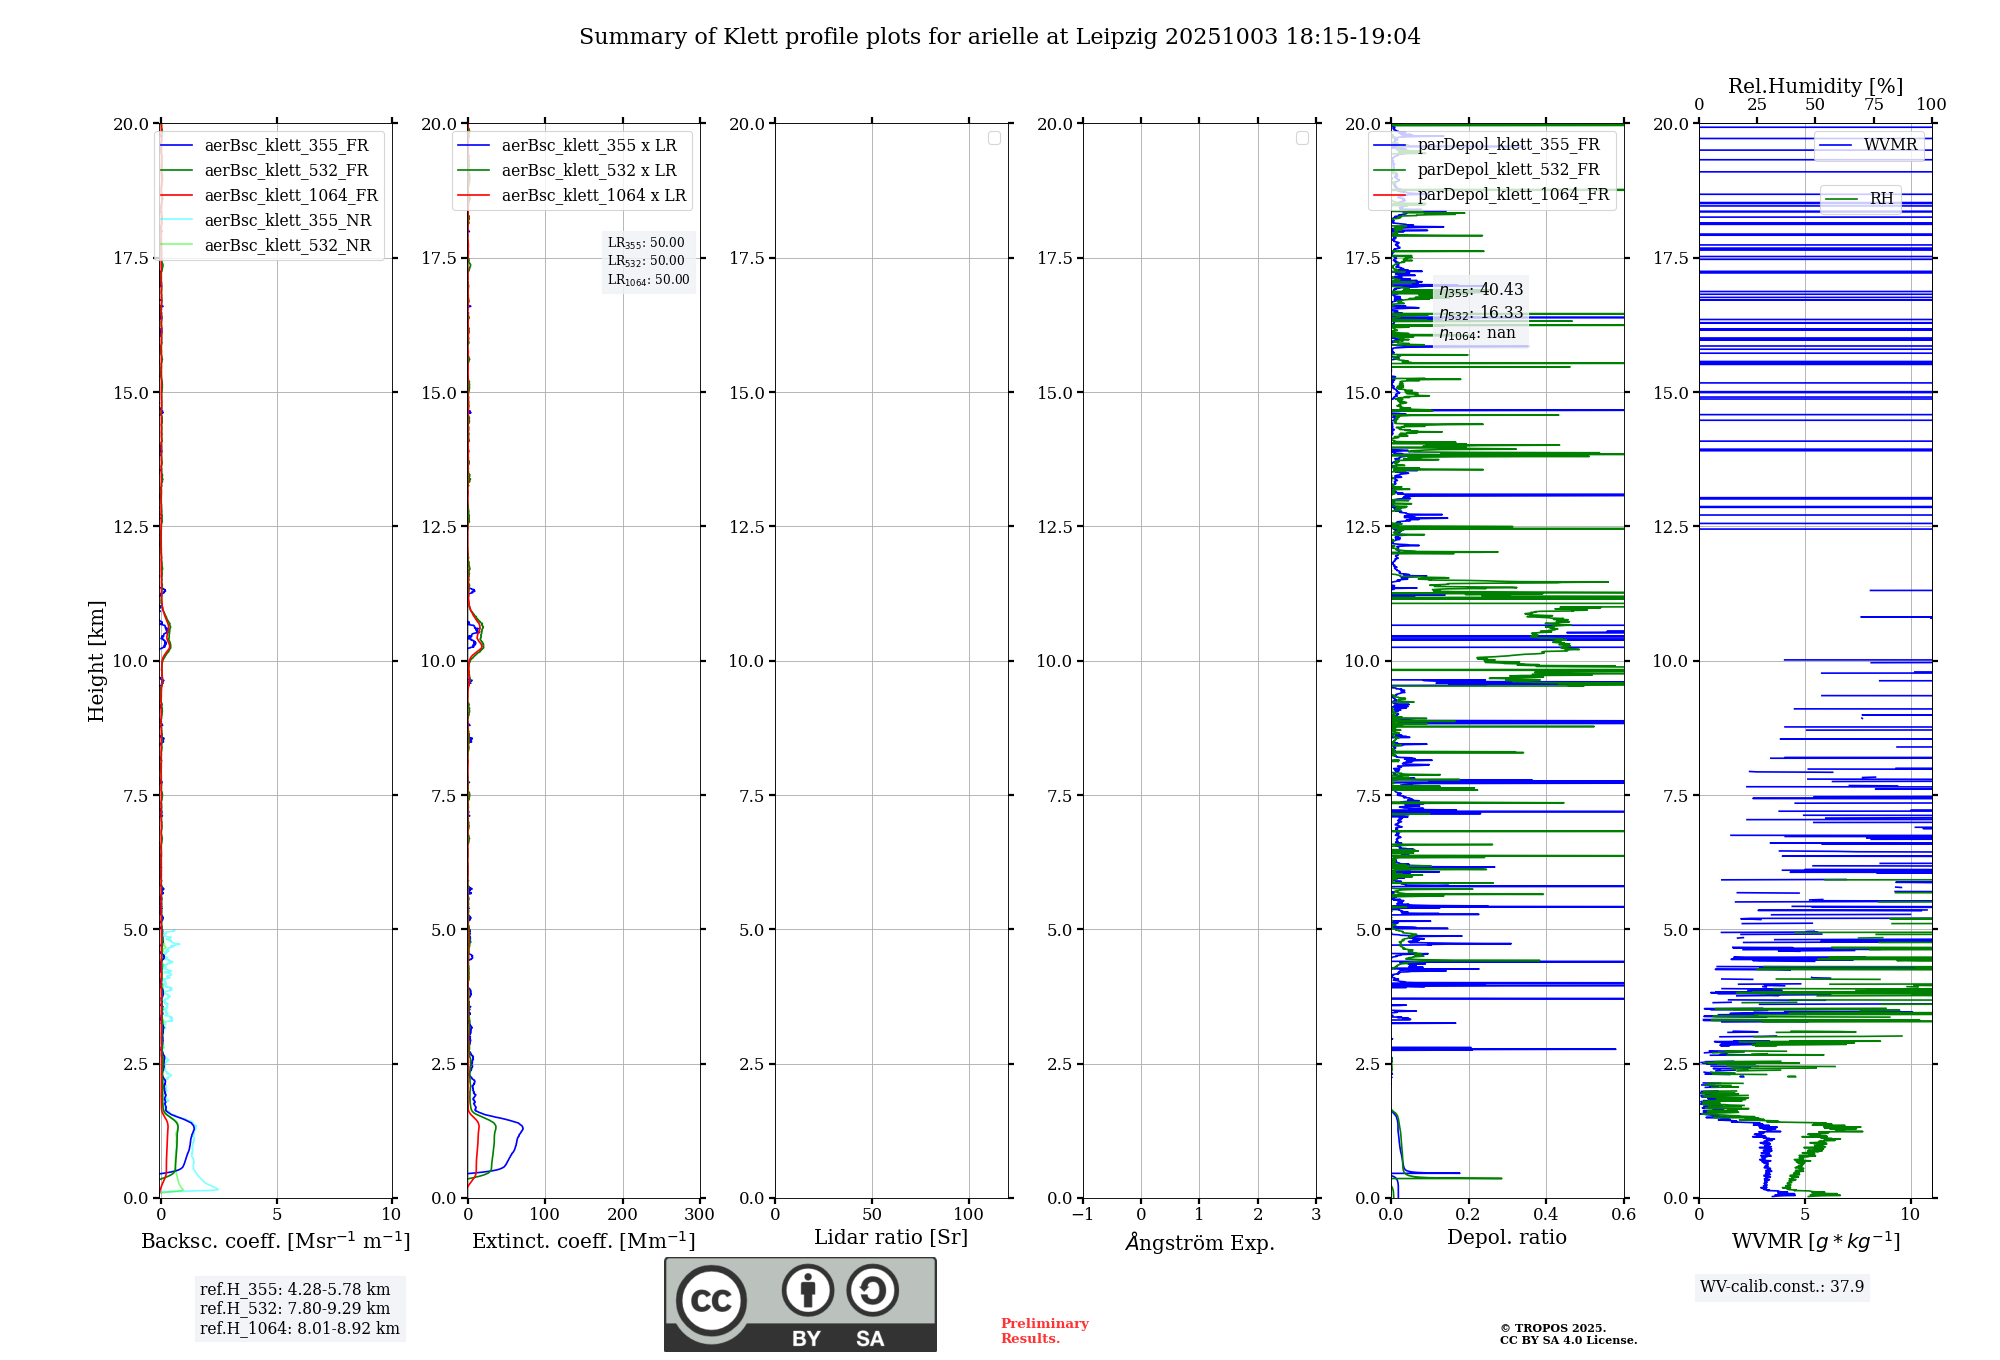Click the plot title mentioning Leipzig
Image resolution: width=2000 pixels, height=1360 pixels.
coord(999,37)
